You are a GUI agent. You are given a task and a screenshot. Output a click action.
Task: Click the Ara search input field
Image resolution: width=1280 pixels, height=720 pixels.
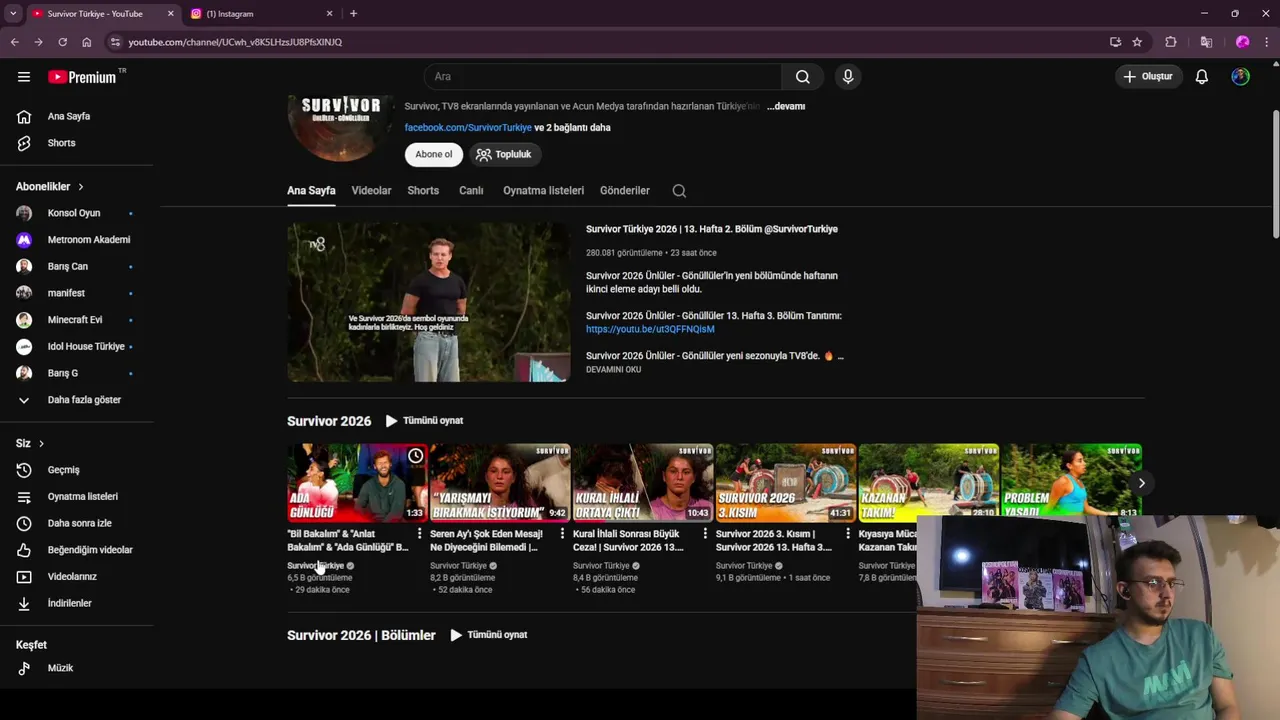tap(603, 76)
